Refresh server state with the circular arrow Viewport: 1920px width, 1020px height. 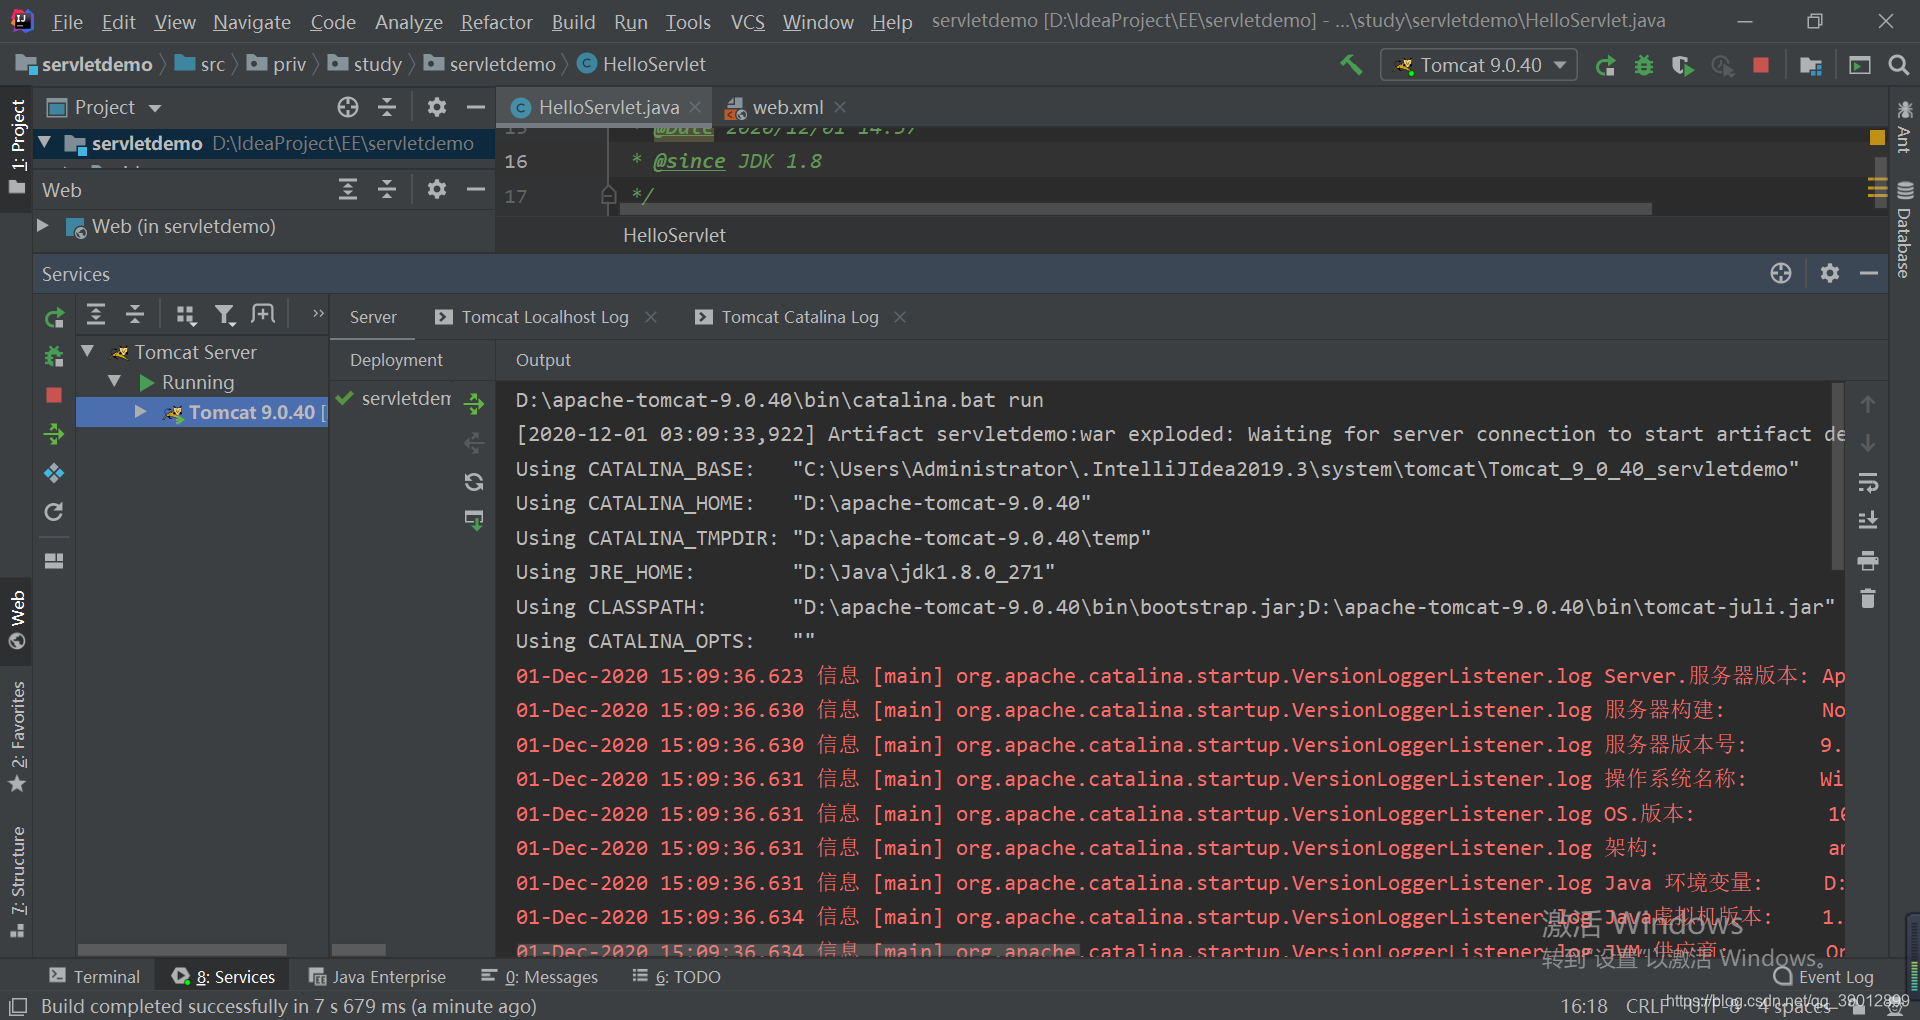pos(54,512)
